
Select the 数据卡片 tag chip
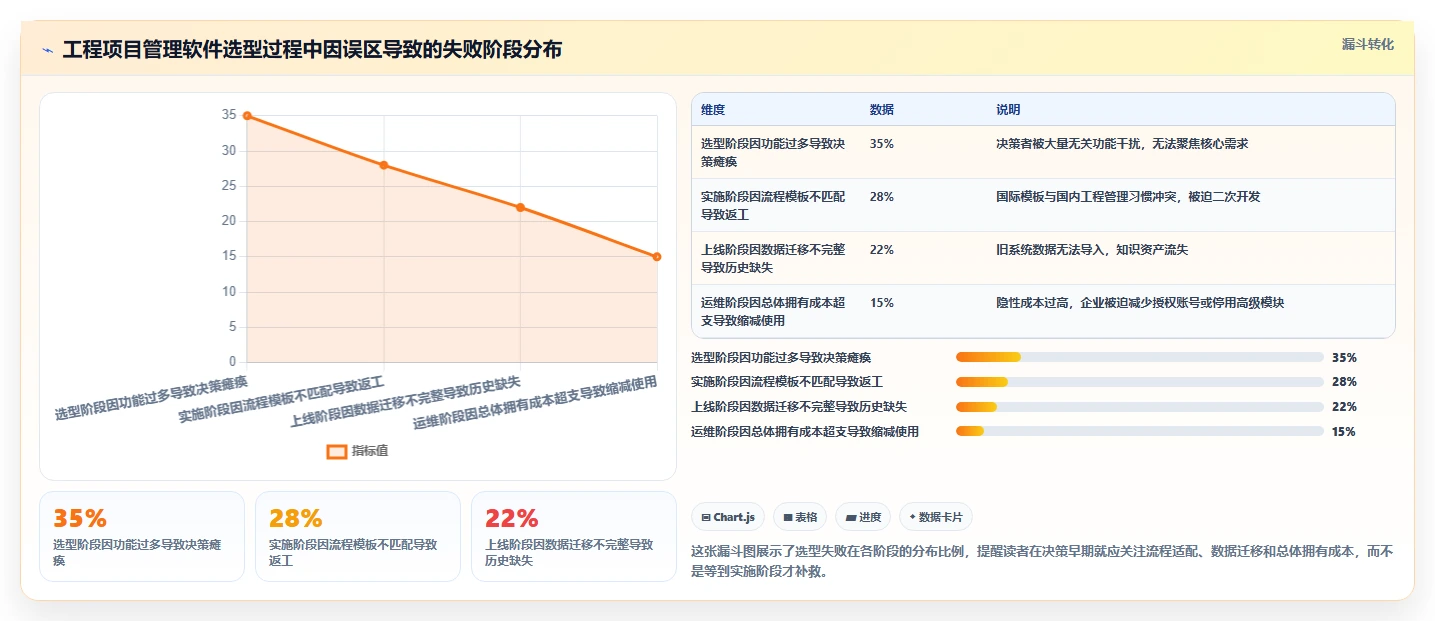[x=936, y=517]
